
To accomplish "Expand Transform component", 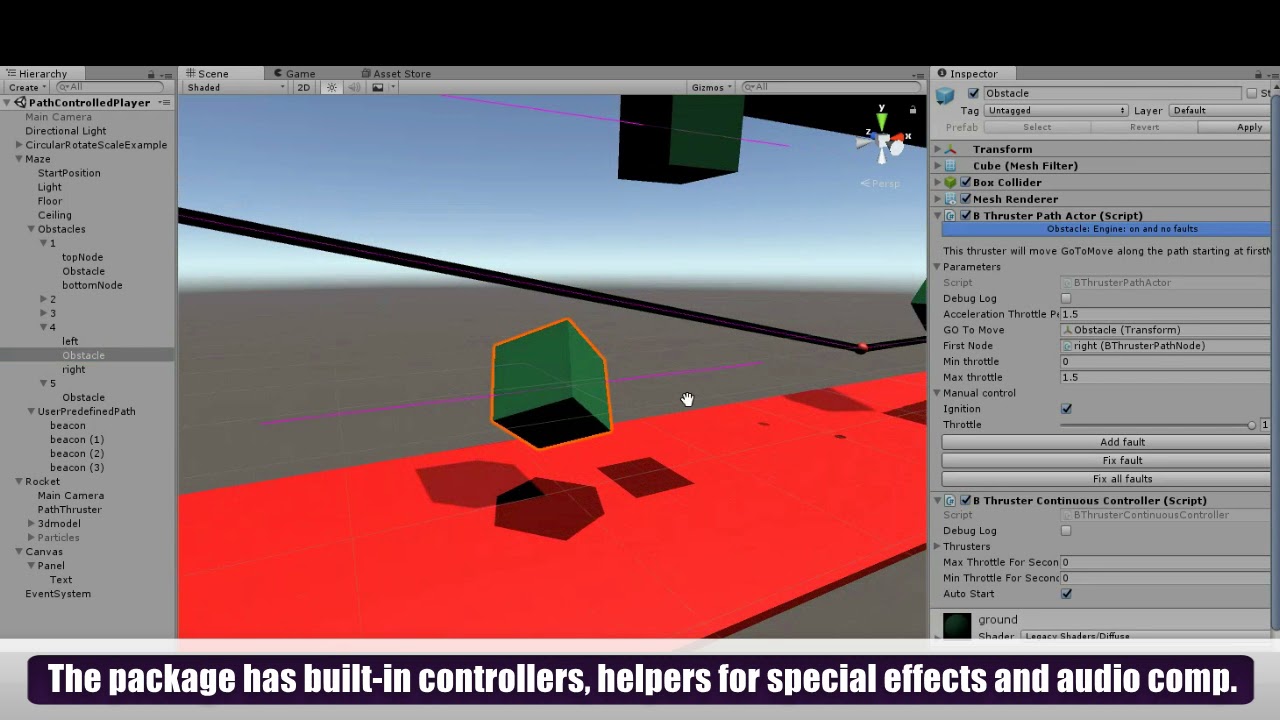I will point(938,149).
